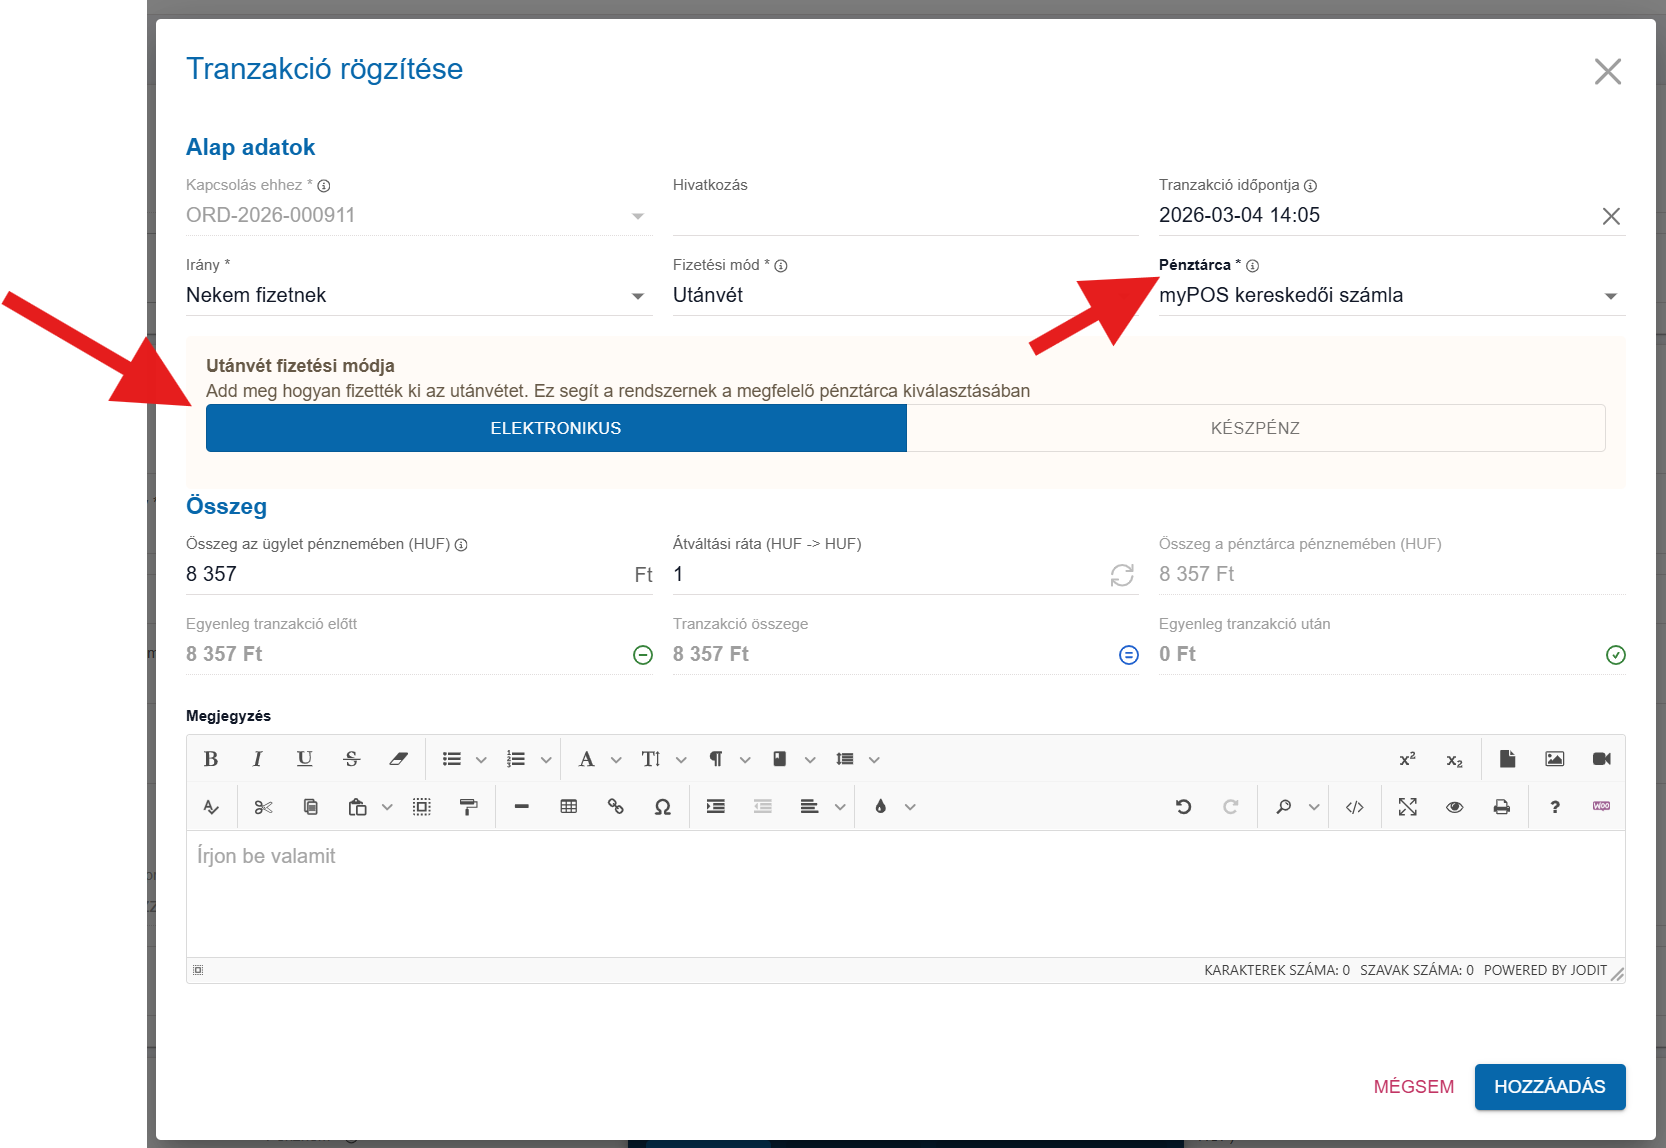This screenshot has height=1148, width=1666.
Task: Open editor fullscreen mode
Action: click(x=1407, y=807)
